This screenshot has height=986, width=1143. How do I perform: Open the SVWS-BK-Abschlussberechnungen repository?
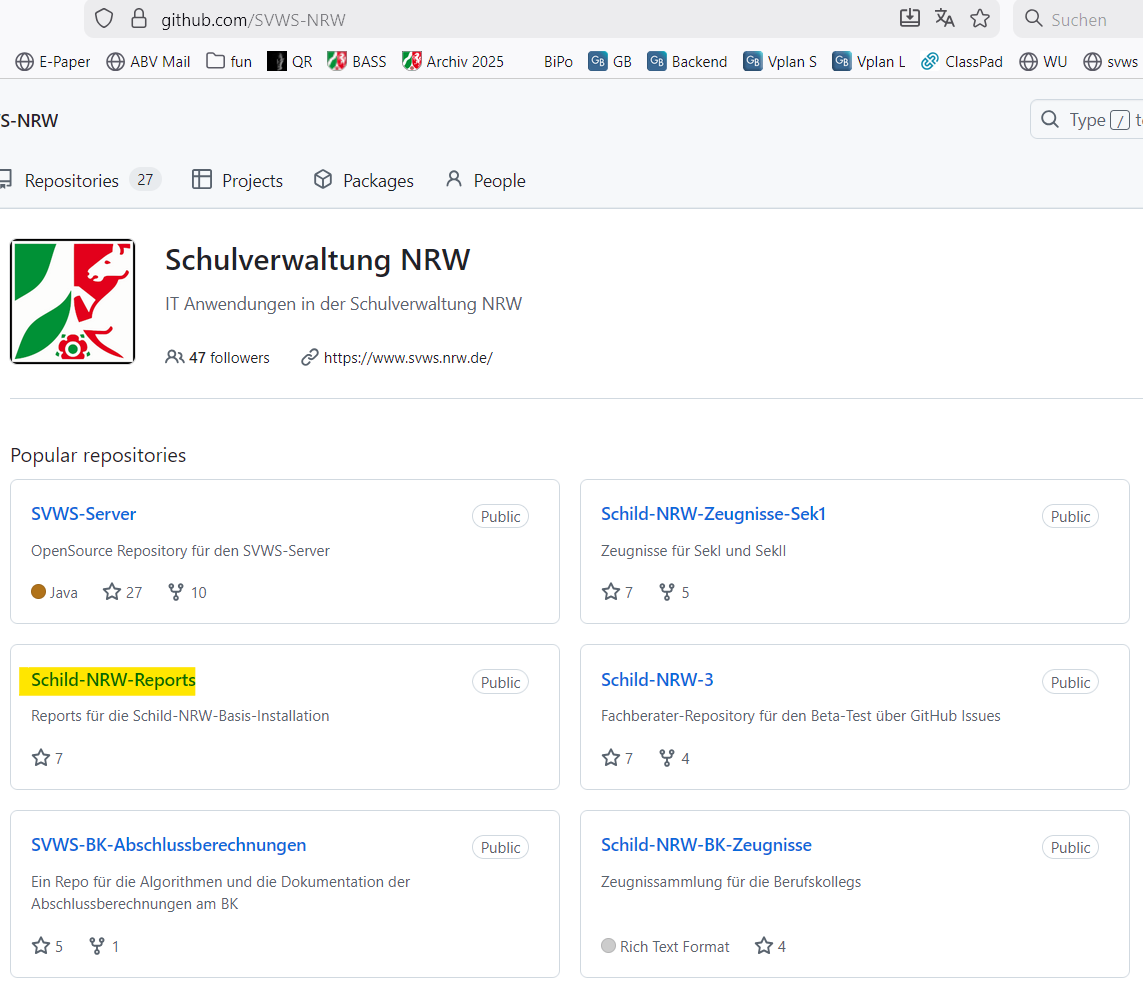click(x=168, y=845)
